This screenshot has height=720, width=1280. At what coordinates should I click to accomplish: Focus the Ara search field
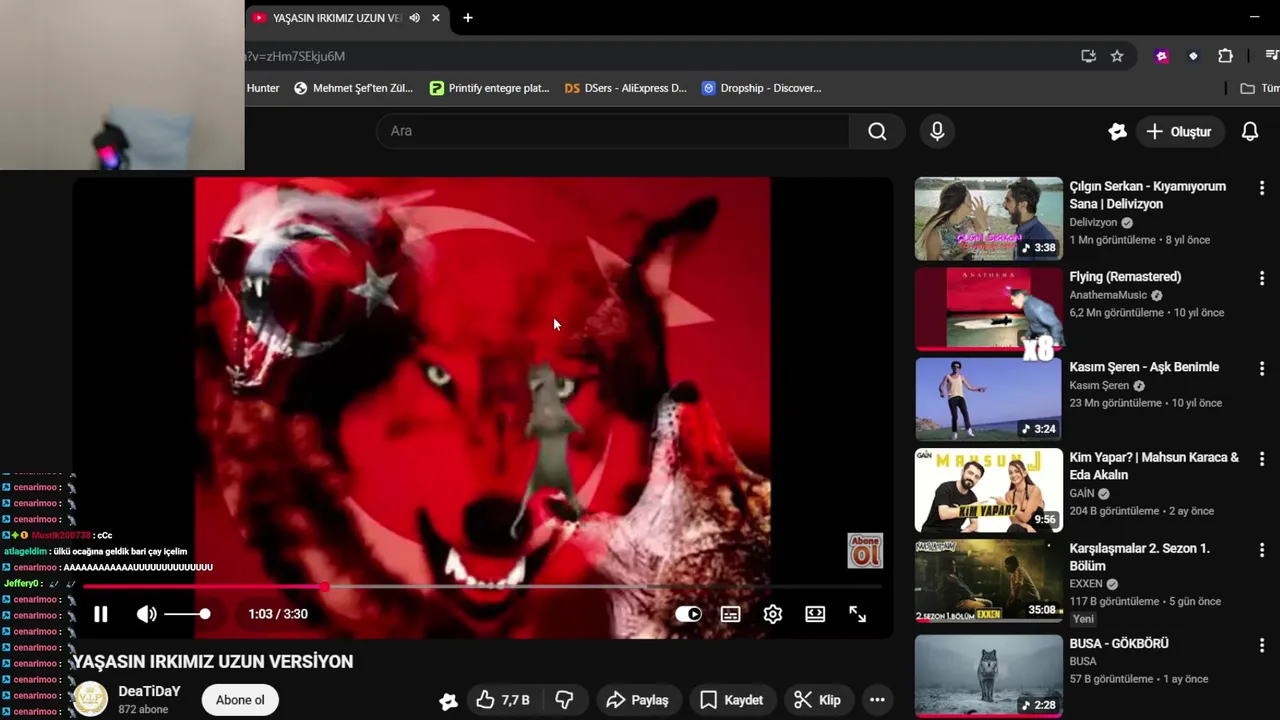coord(612,131)
